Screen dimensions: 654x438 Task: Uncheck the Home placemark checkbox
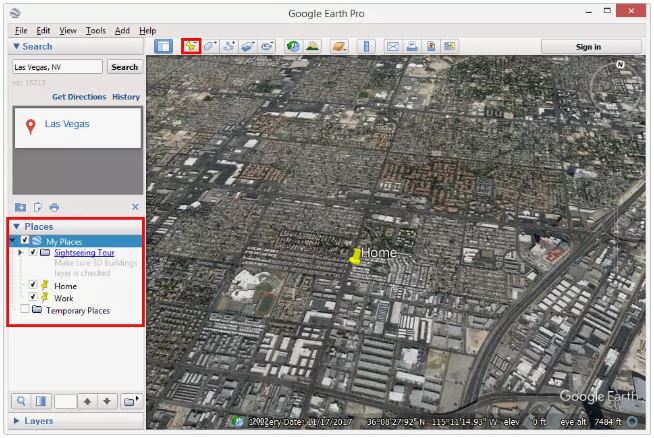click(33, 285)
